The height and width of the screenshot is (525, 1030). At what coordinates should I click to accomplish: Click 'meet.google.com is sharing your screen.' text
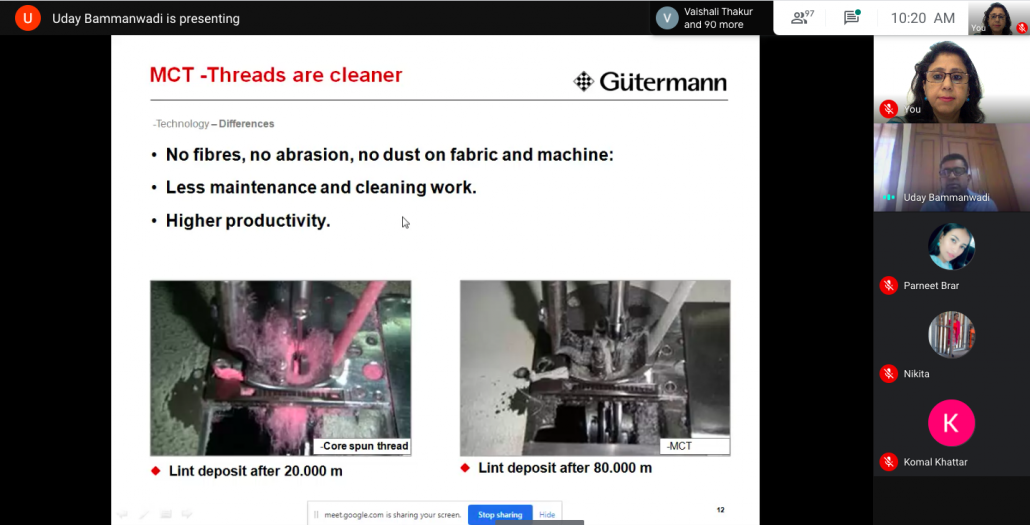click(393, 514)
